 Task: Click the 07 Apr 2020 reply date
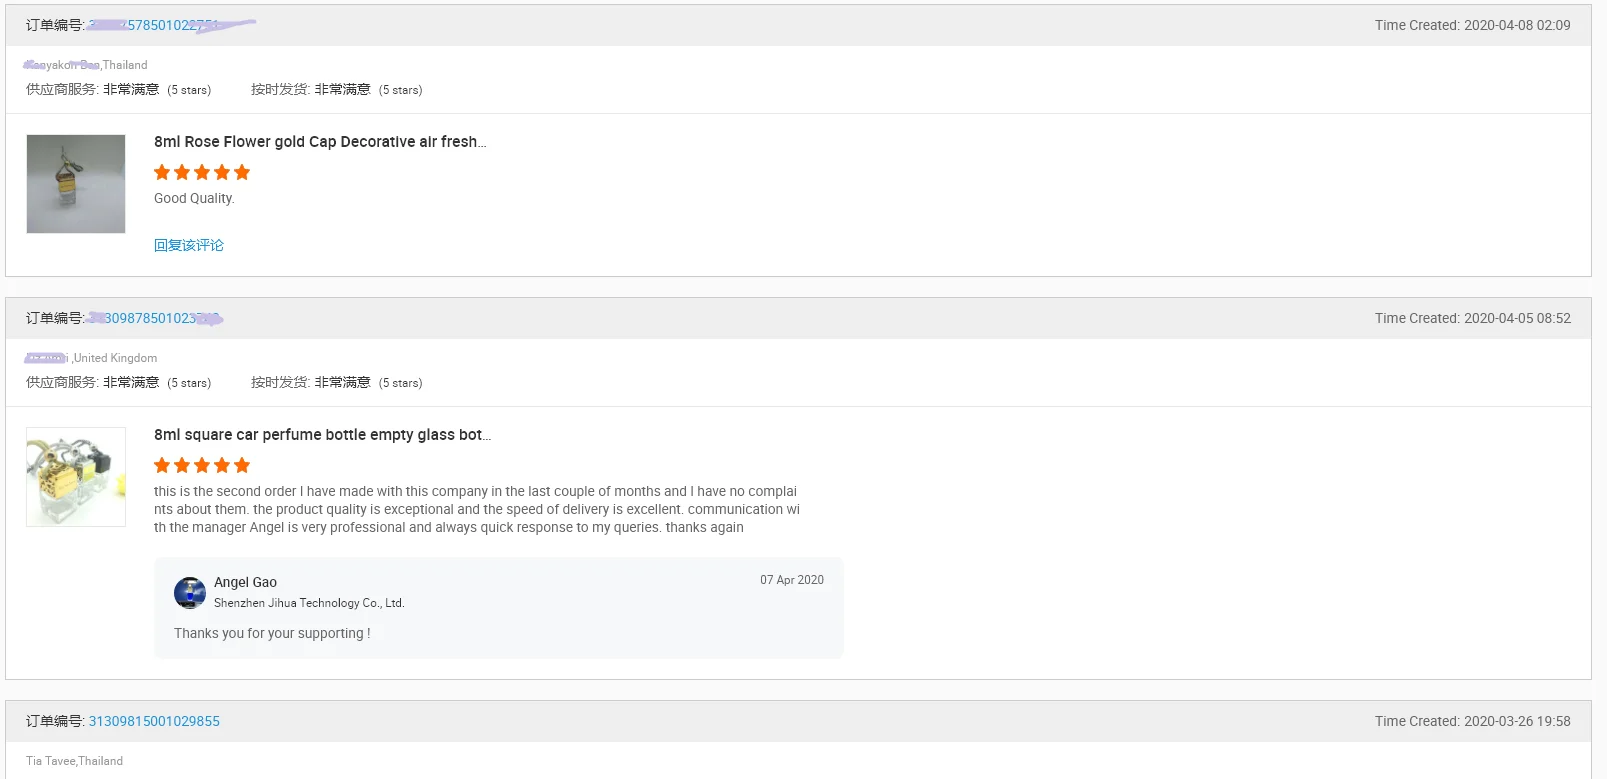click(791, 580)
